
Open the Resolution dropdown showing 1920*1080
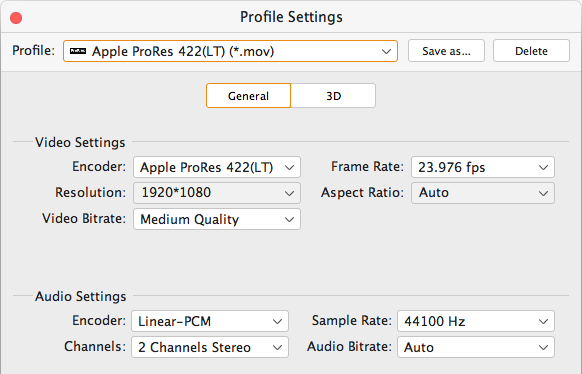217,193
